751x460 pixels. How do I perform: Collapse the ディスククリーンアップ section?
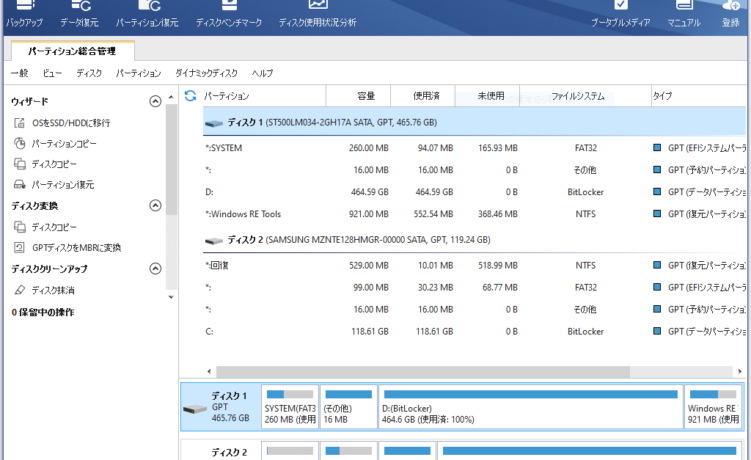pyautogui.click(x=155, y=268)
